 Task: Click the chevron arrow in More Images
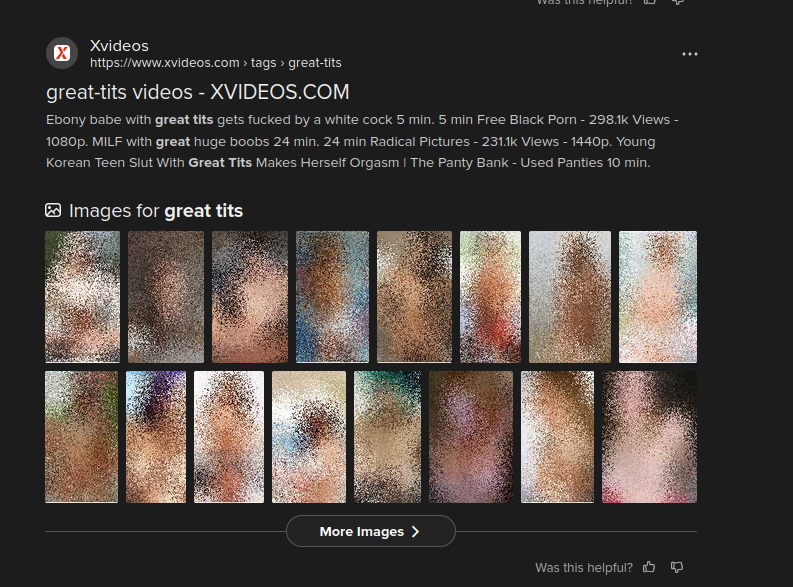coord(416,532)
